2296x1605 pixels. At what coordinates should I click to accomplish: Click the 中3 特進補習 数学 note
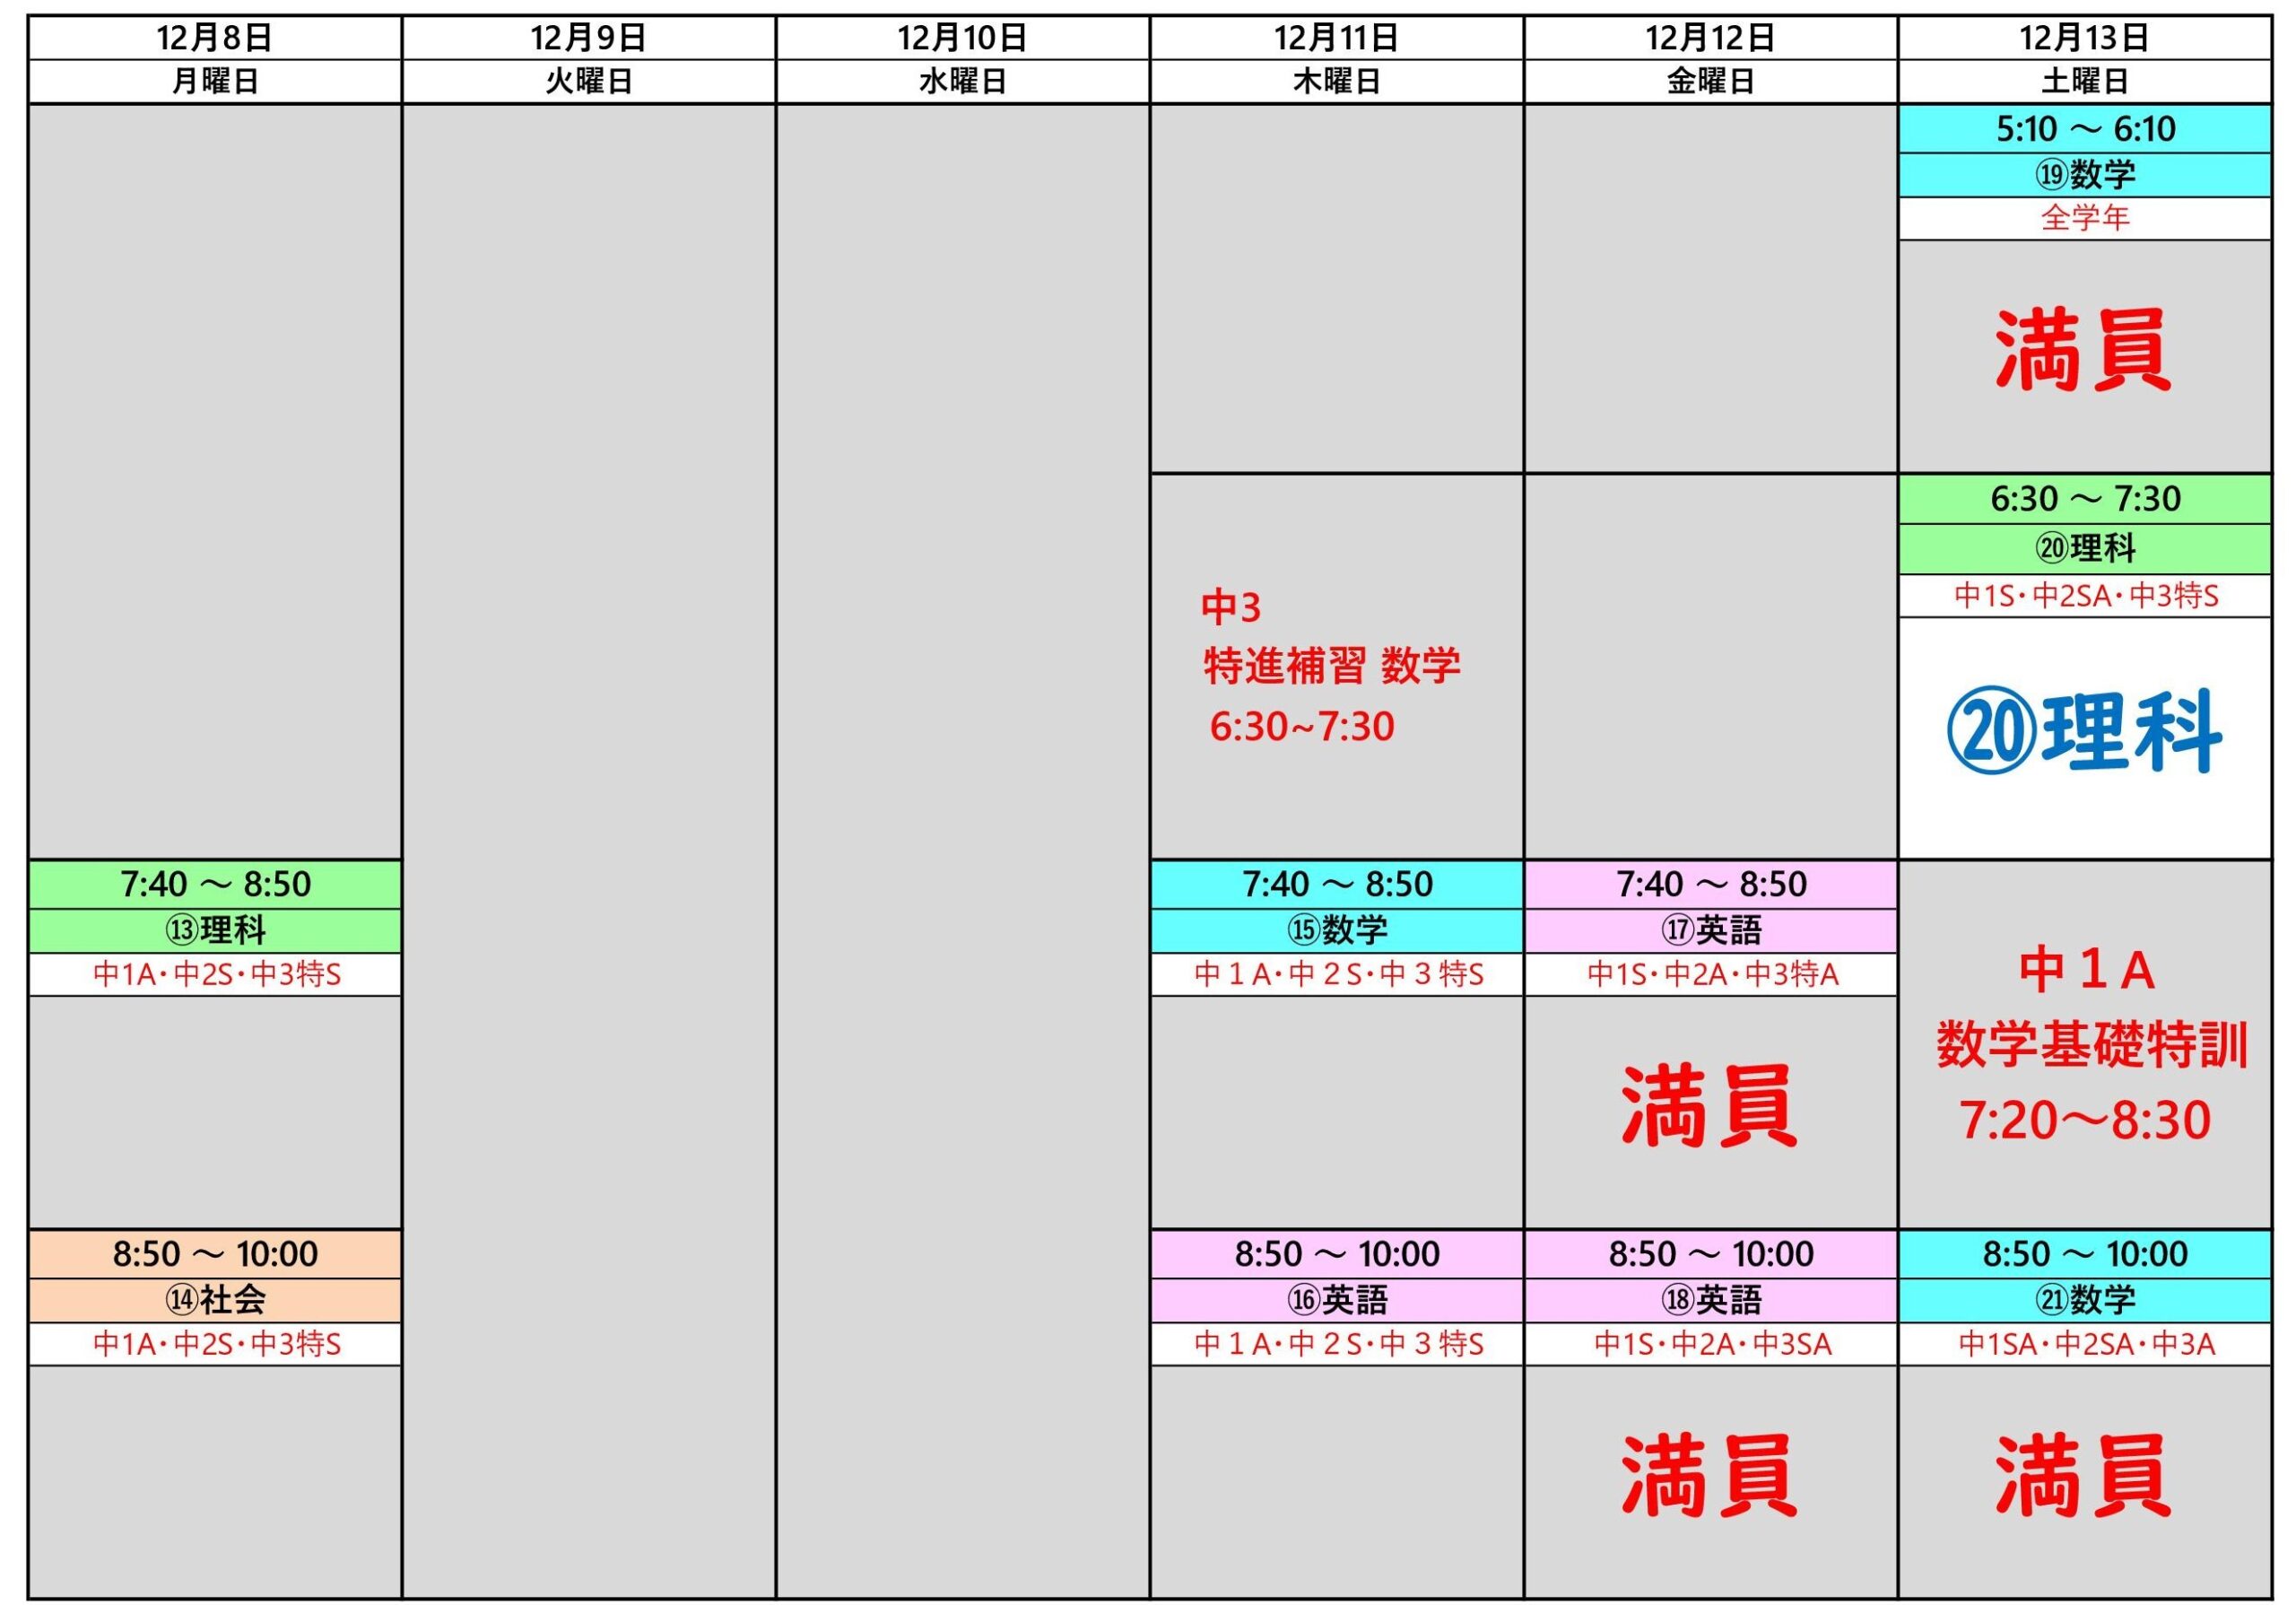[x=1330, y=667]
